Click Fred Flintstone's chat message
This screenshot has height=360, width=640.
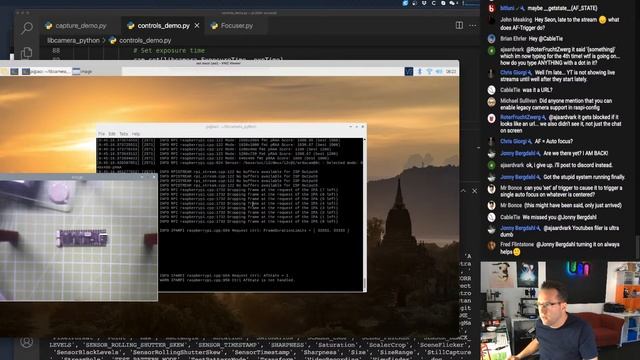click(560, 248)
